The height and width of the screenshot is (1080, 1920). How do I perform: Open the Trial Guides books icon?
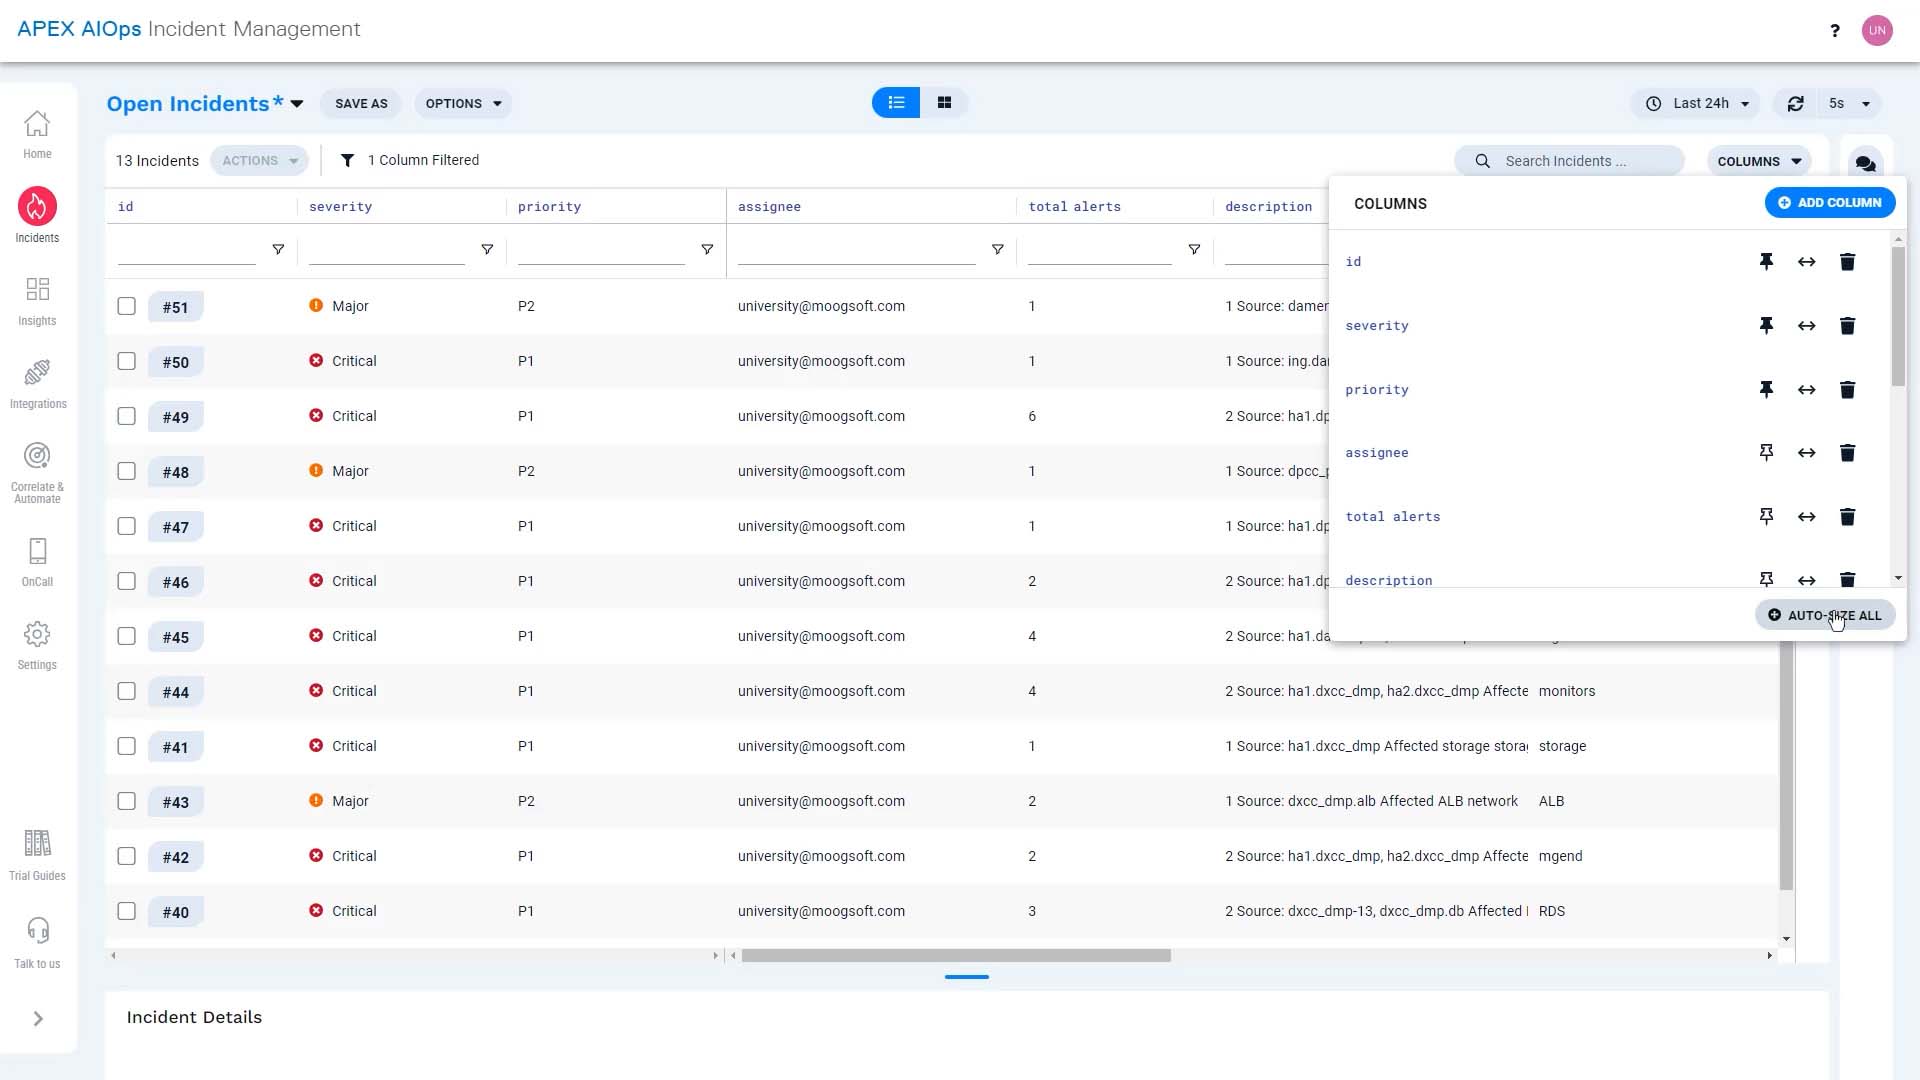pos(37,843)
